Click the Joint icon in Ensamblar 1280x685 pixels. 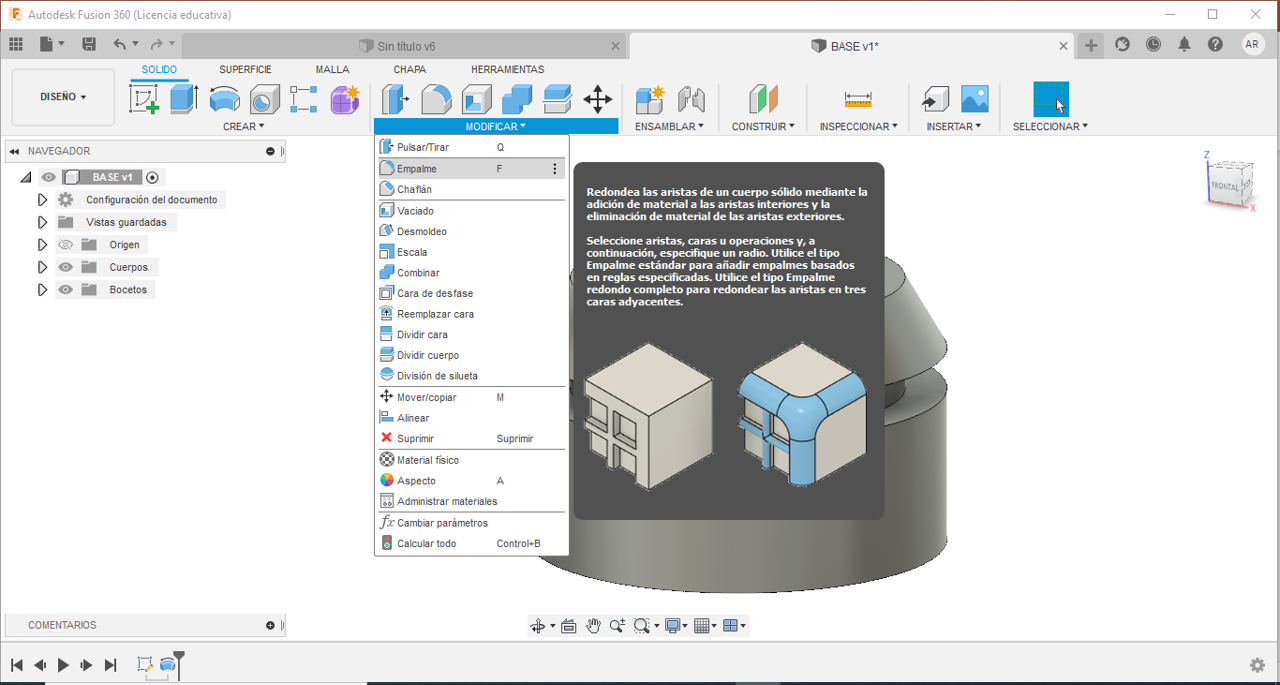(x=691, y=99)
